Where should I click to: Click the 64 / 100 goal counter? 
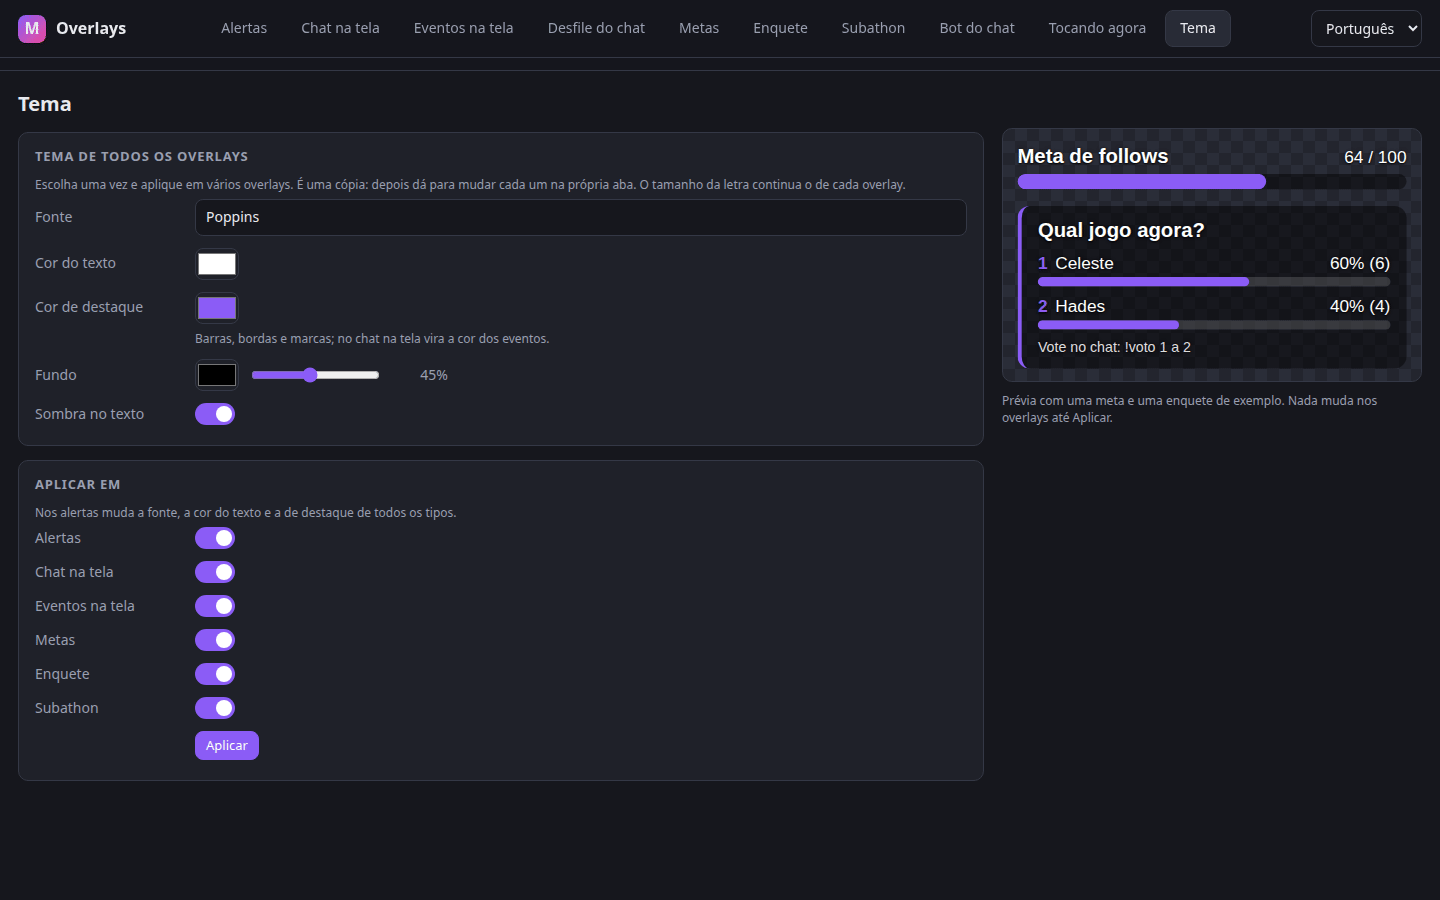point(1375,157)
